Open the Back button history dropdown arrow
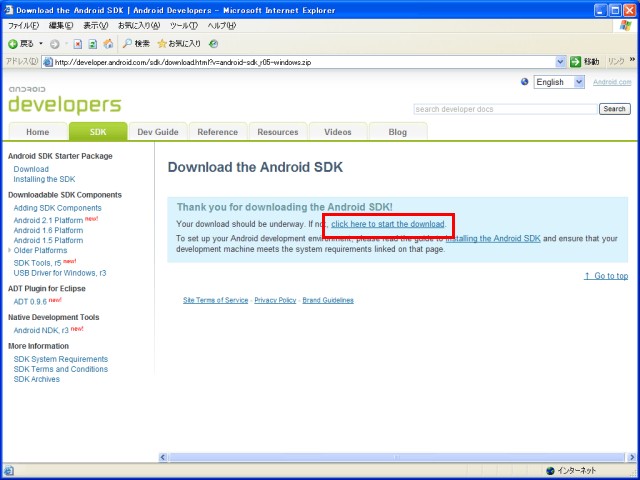The image size is (640, 480). click(x=41, y=44)
